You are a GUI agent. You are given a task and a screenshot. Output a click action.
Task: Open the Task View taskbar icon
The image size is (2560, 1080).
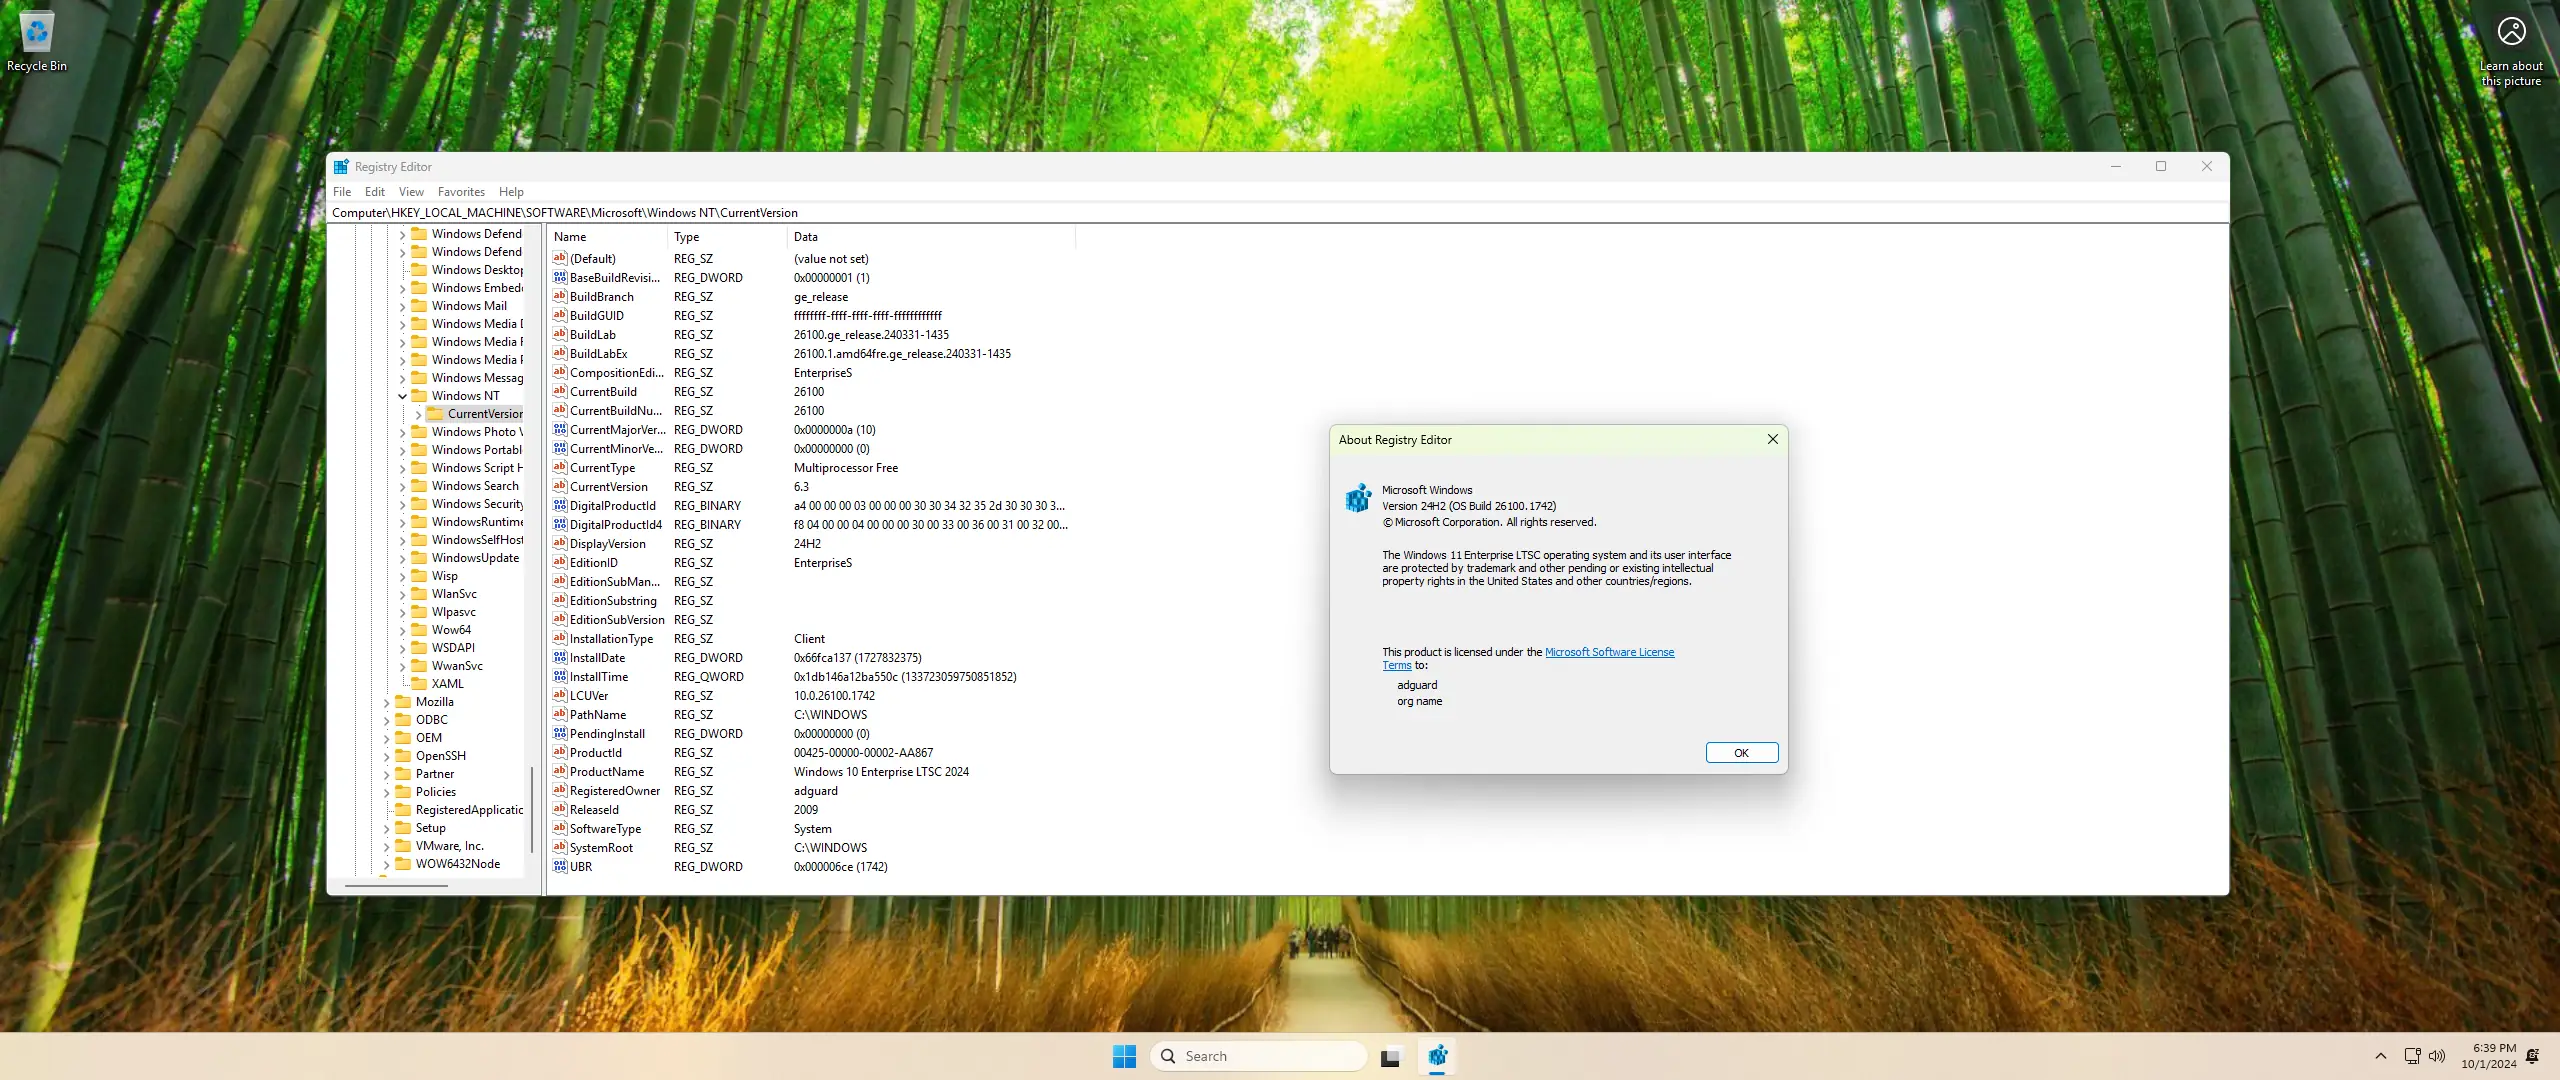1390,1056
